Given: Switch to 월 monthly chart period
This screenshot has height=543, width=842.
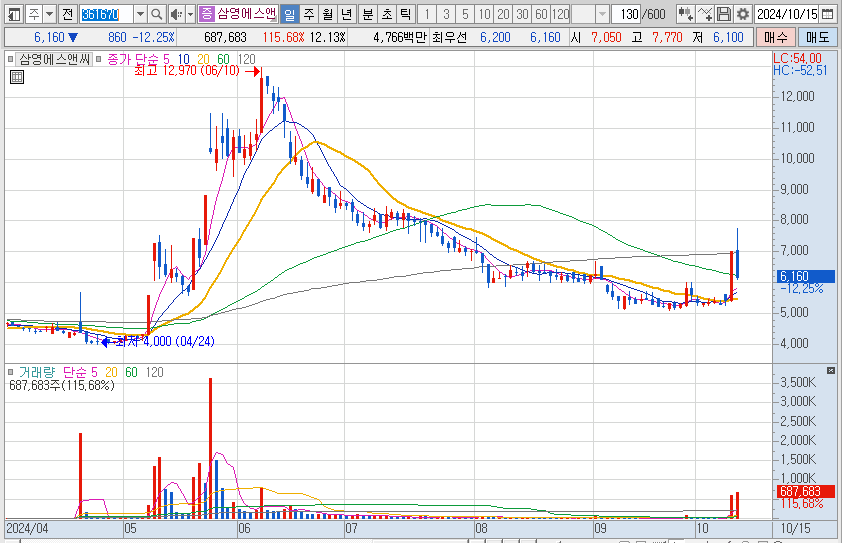Looking at the screenshot, I should 328,14.
